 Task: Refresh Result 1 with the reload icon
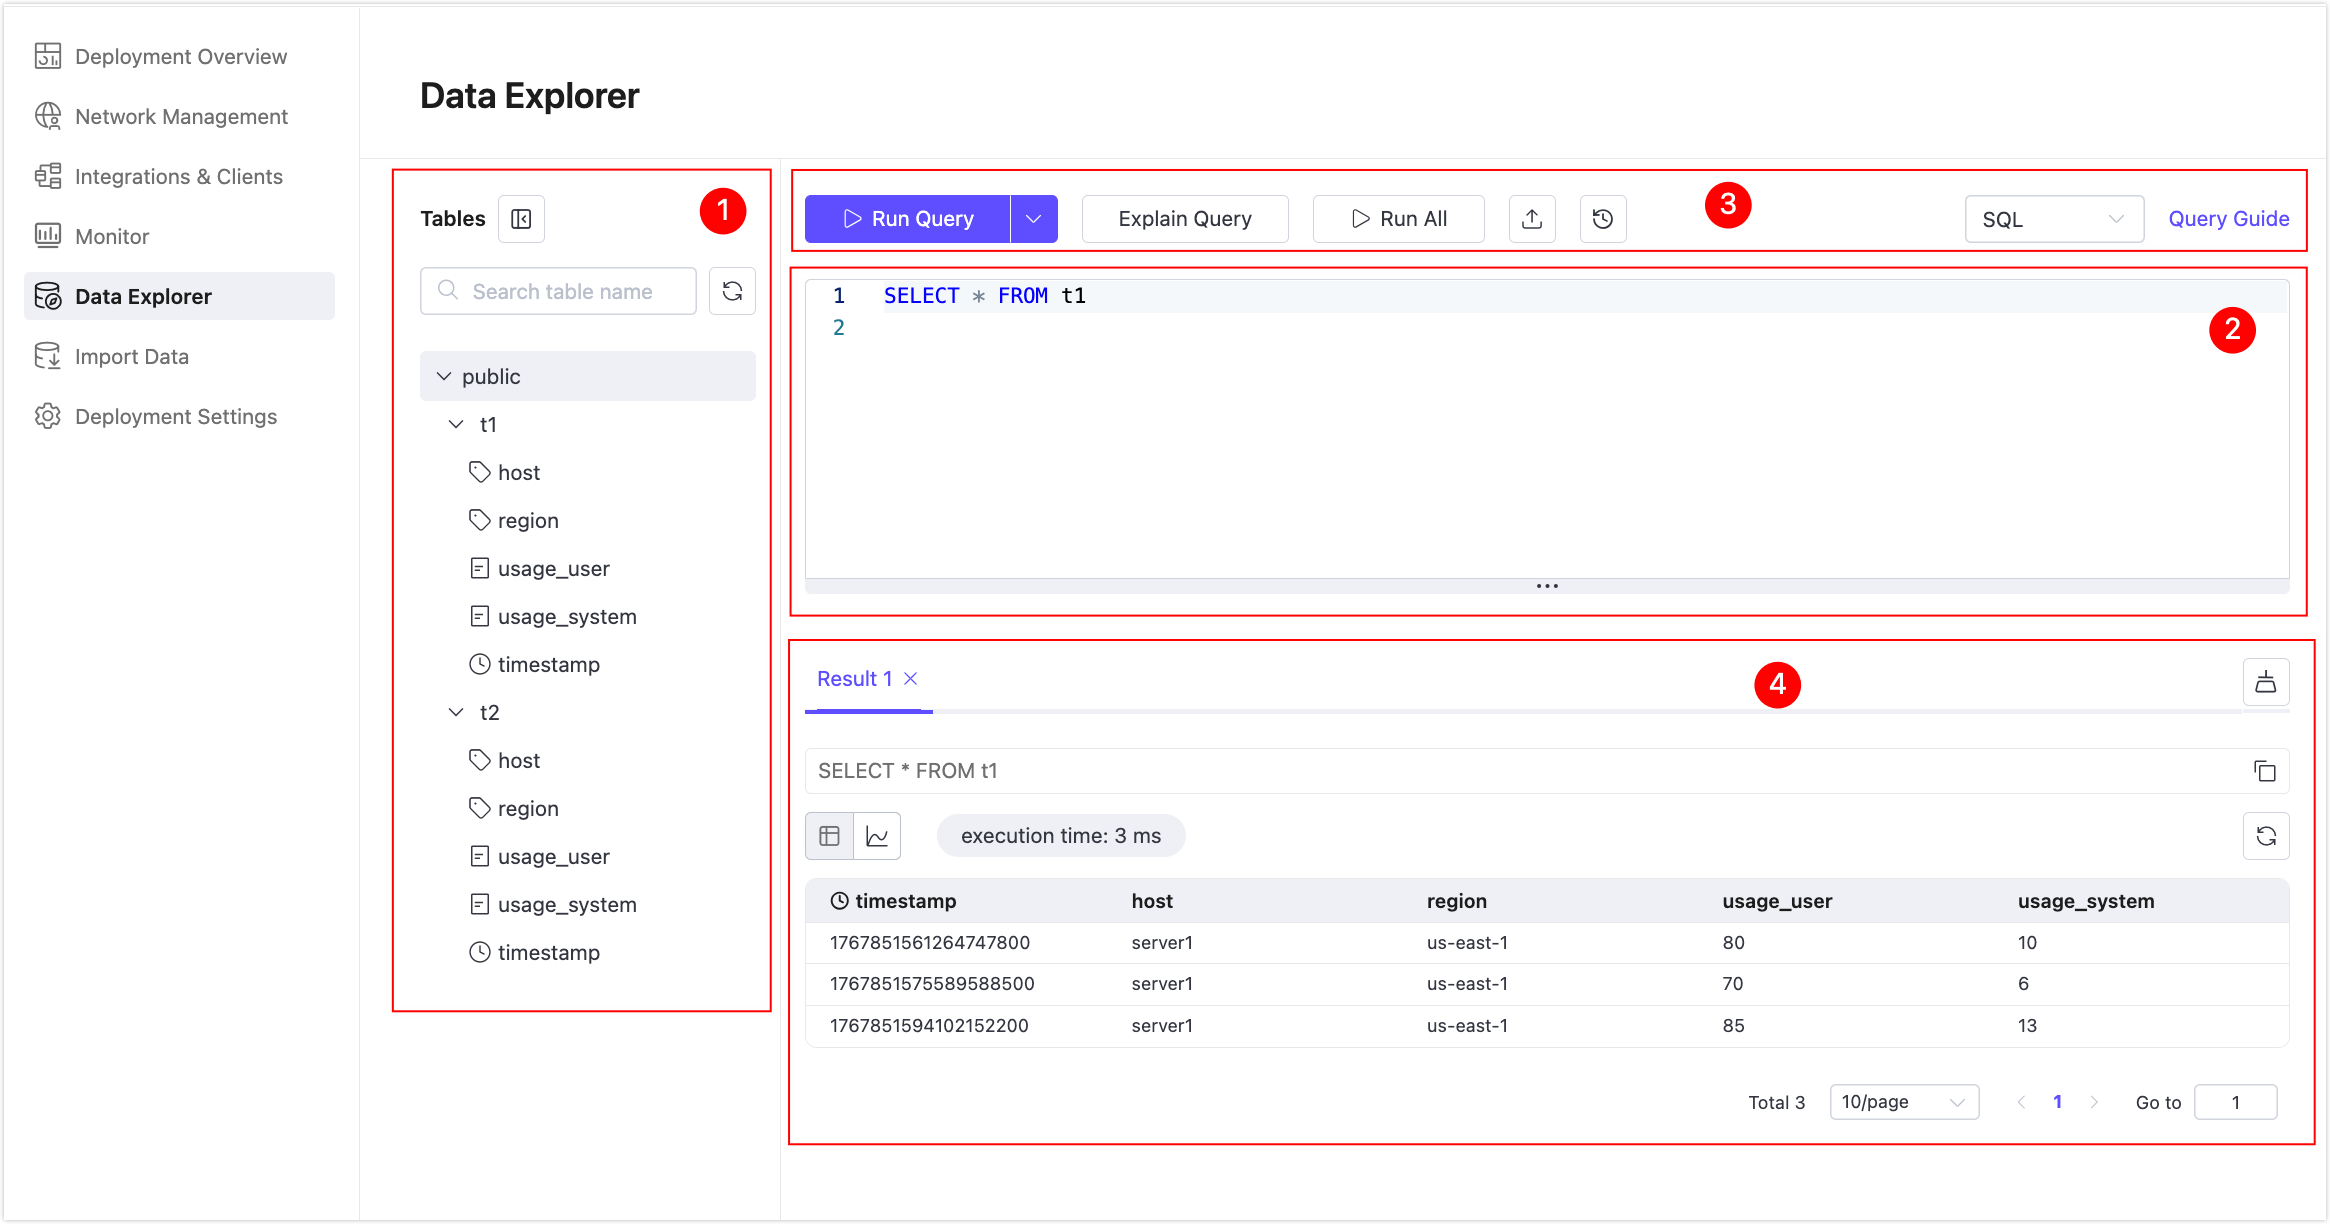2266,836
